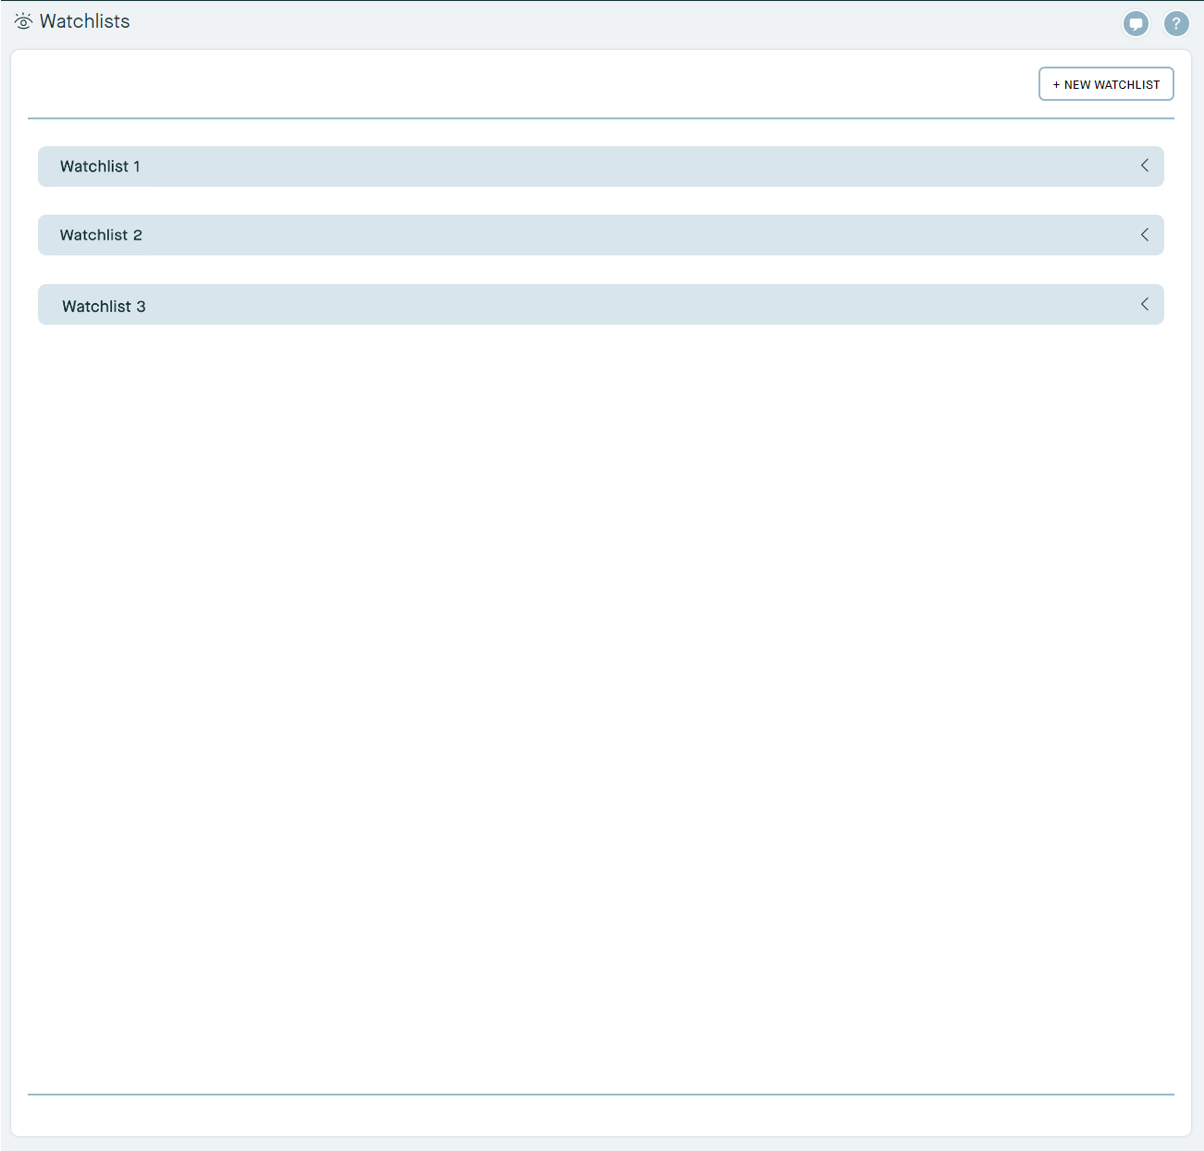The height and width of the screenshot is (1151, 1204).
Task: Toggle visibility of Watchlist 3 contents
Action: [x=1144, y=304]
